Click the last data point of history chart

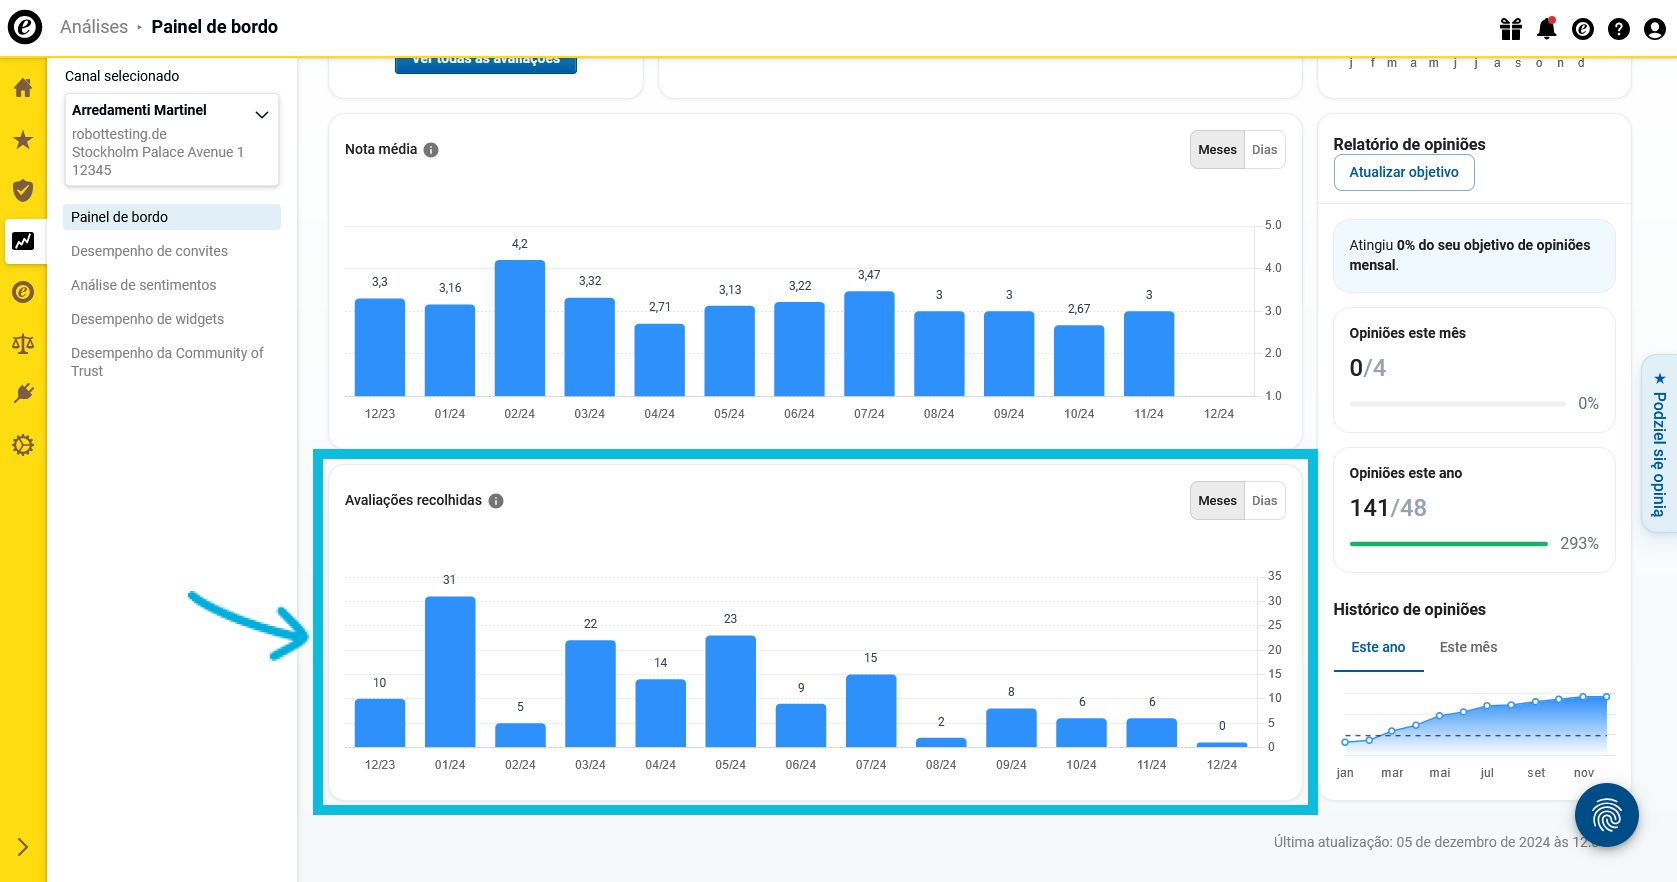click(x=1607, y=696)
